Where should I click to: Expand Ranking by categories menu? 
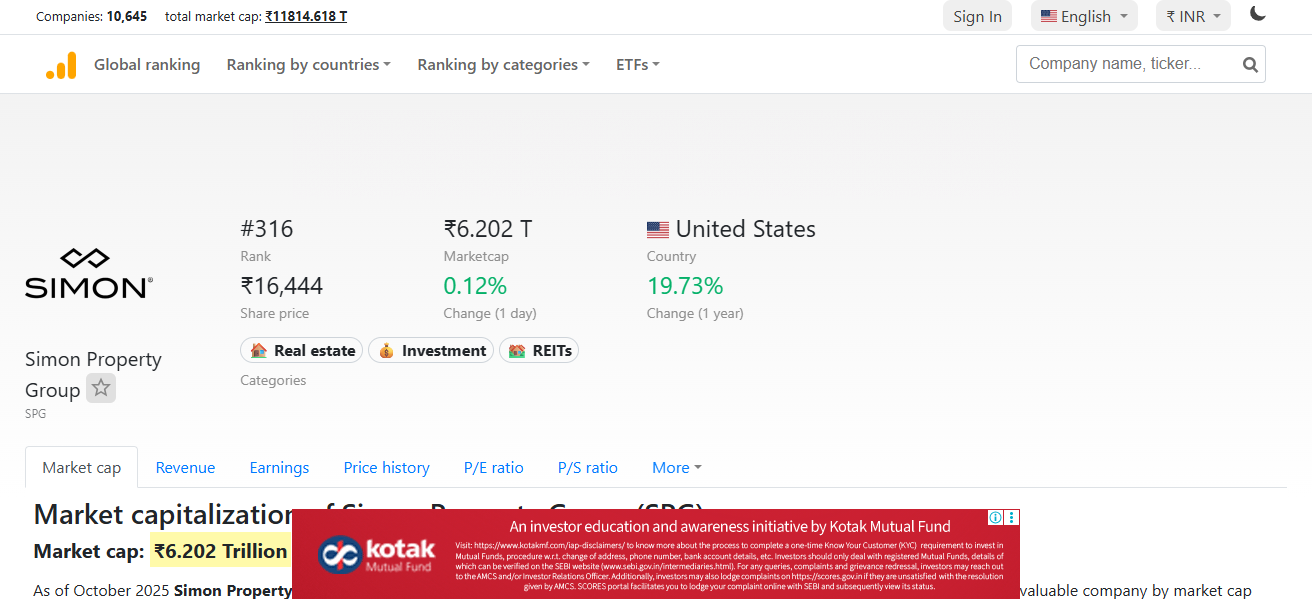(x=503, y=65)
